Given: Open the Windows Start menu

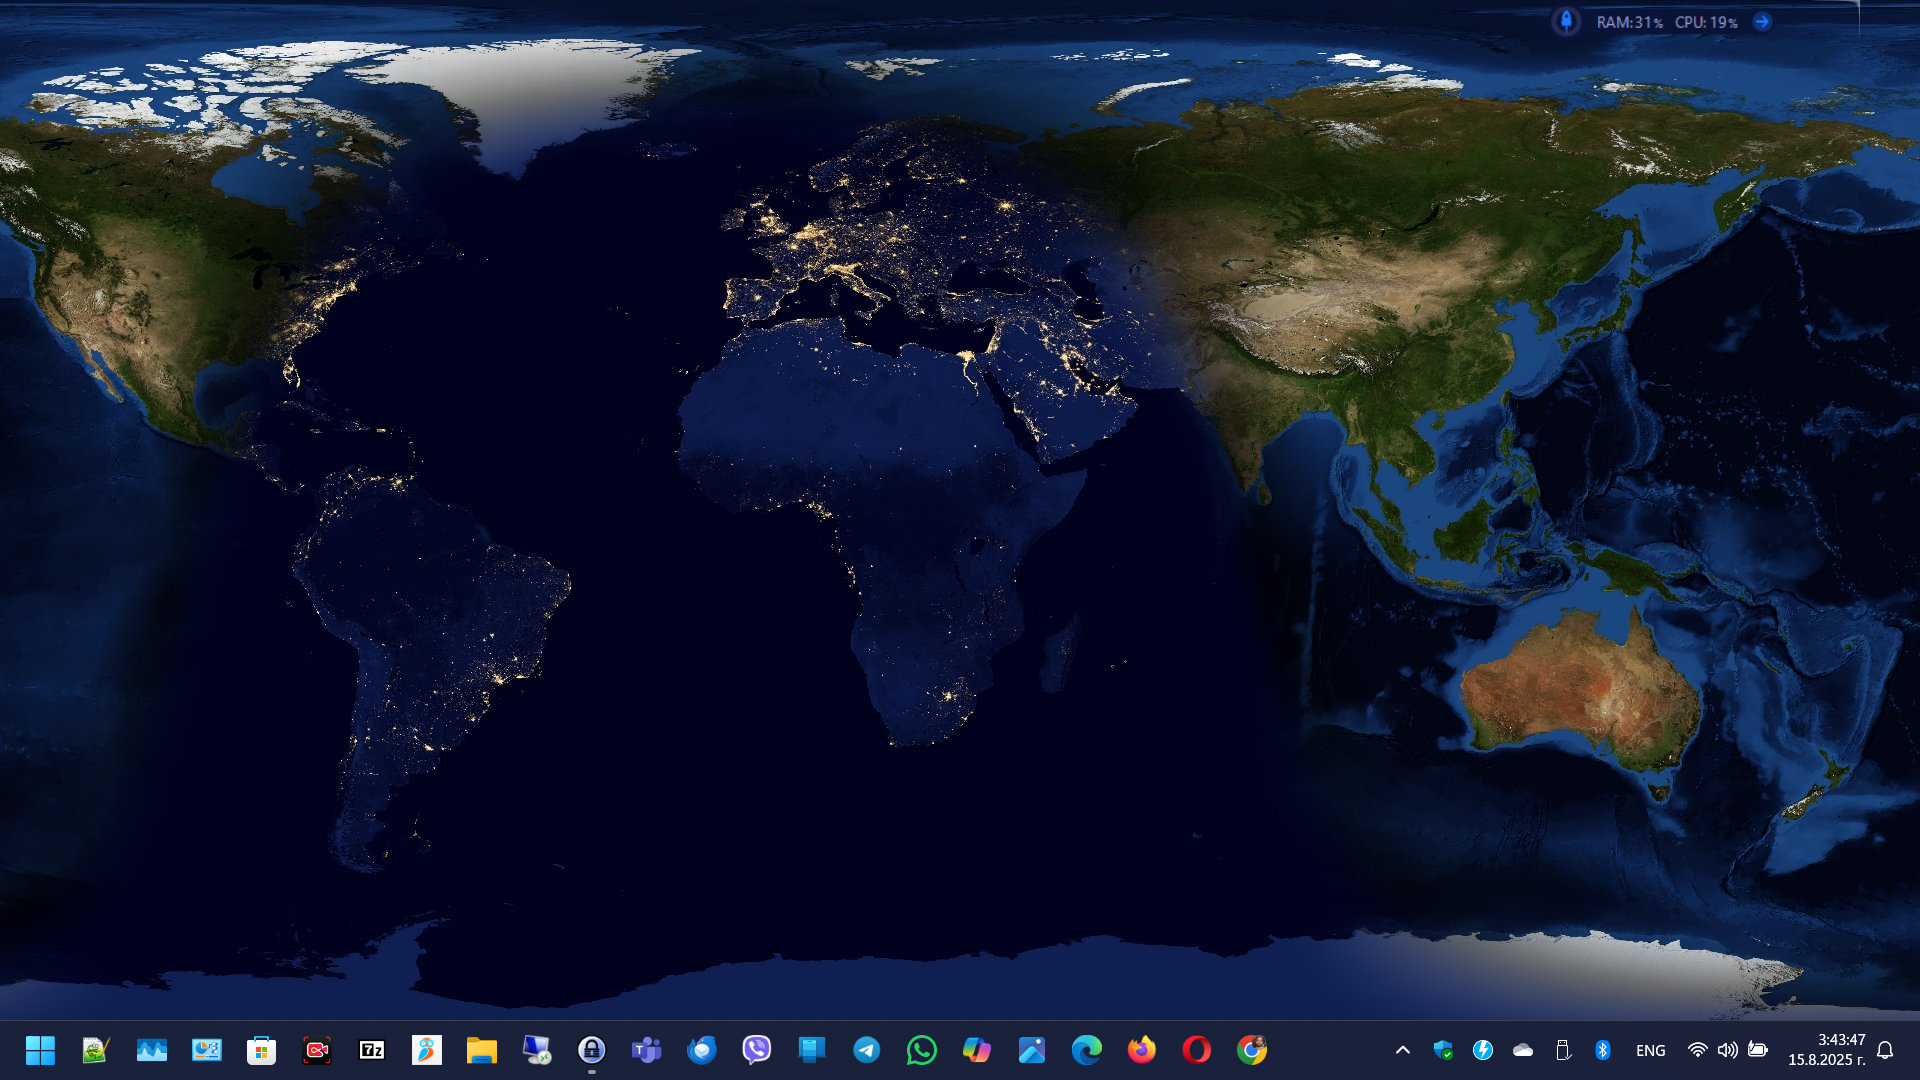Looking at the screenshot, I should click(40, 1050).
